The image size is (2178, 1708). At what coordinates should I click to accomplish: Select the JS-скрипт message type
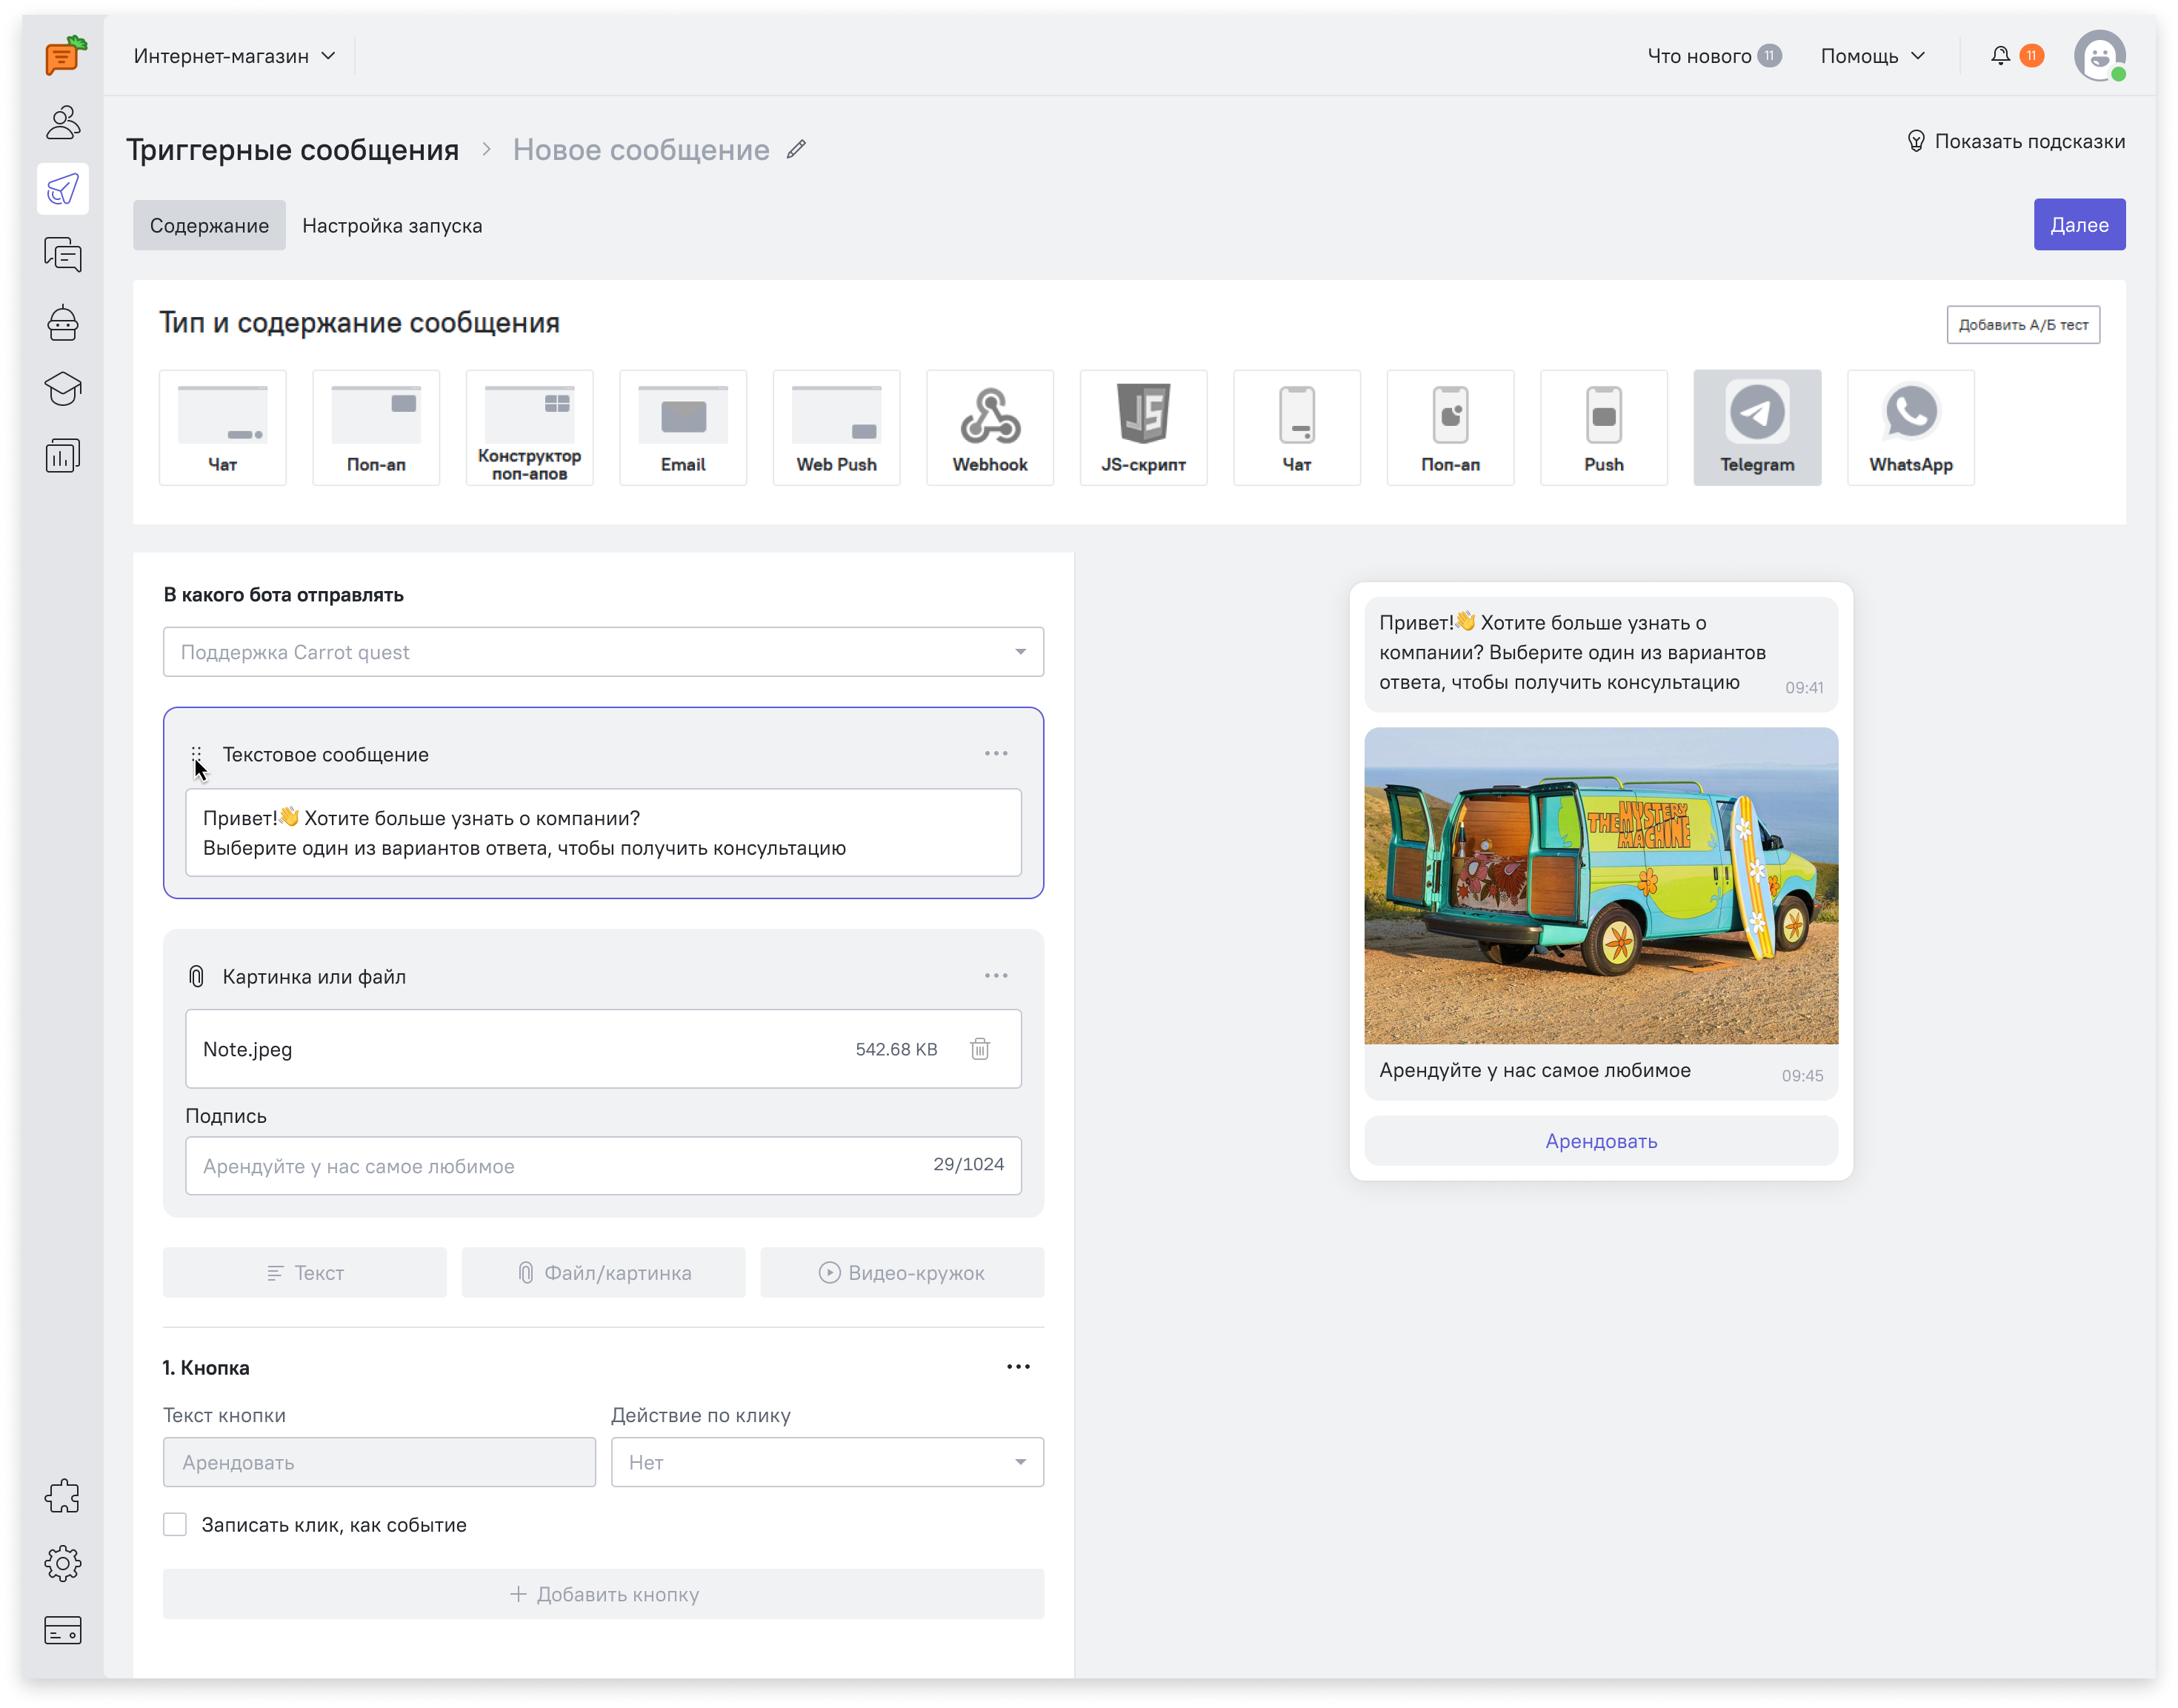[1143, 427]
